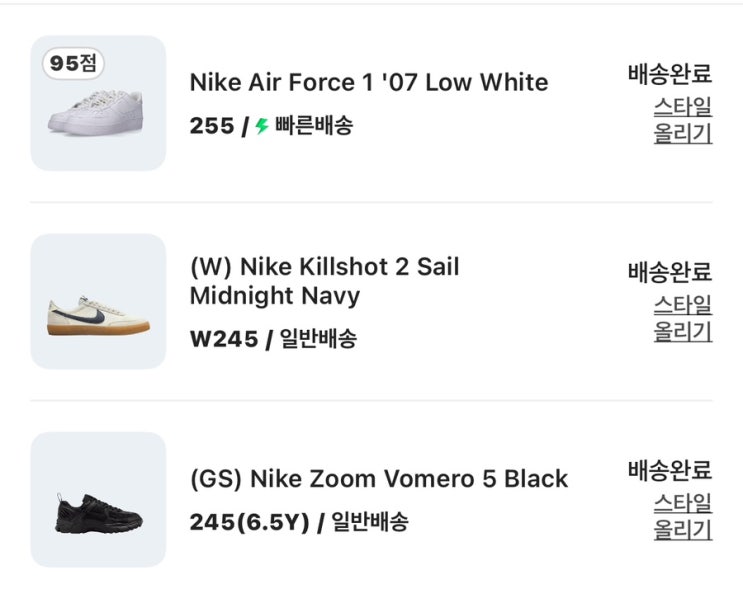This screenshot has height=589, width=743.
Task: Open the black Vomero 5 sneaker thumbnail
Action: (x=98, y=500)
